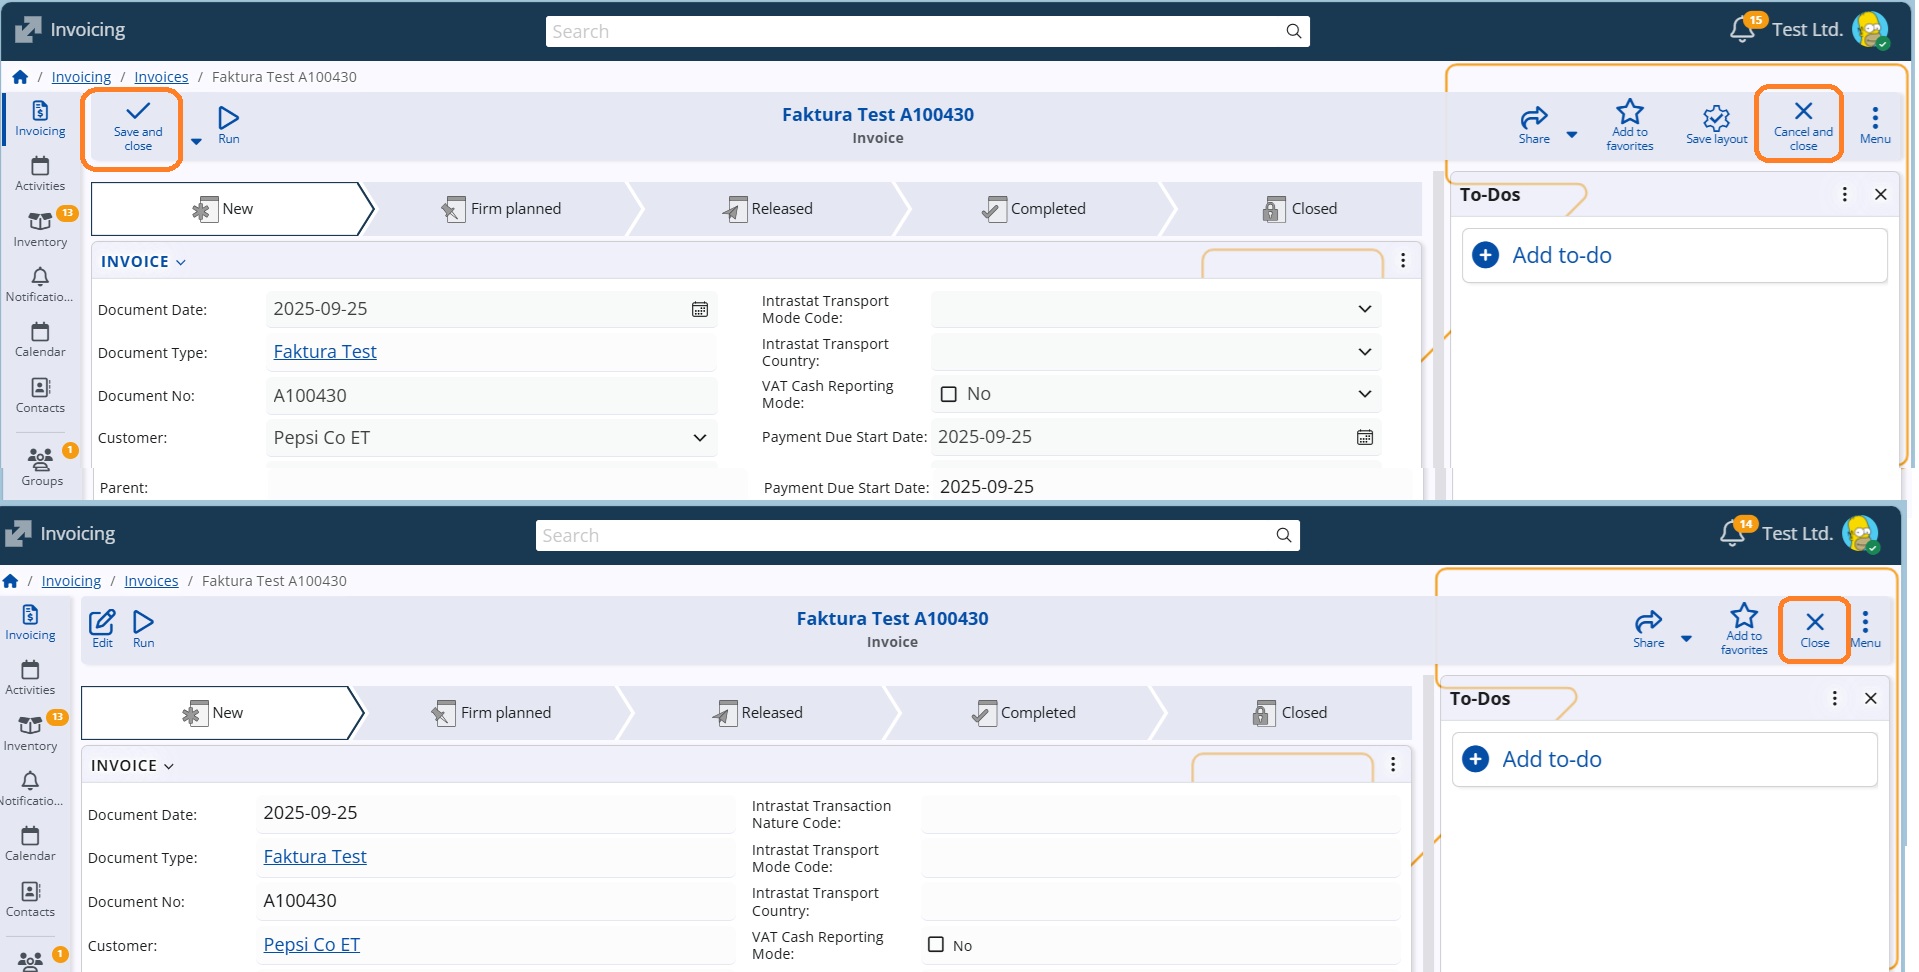The height and width of the screenshot is (972, 1919).
Task: Open INVOICE section options dots in upper form
Action: pyautogui.click(x=1403, y=261)
